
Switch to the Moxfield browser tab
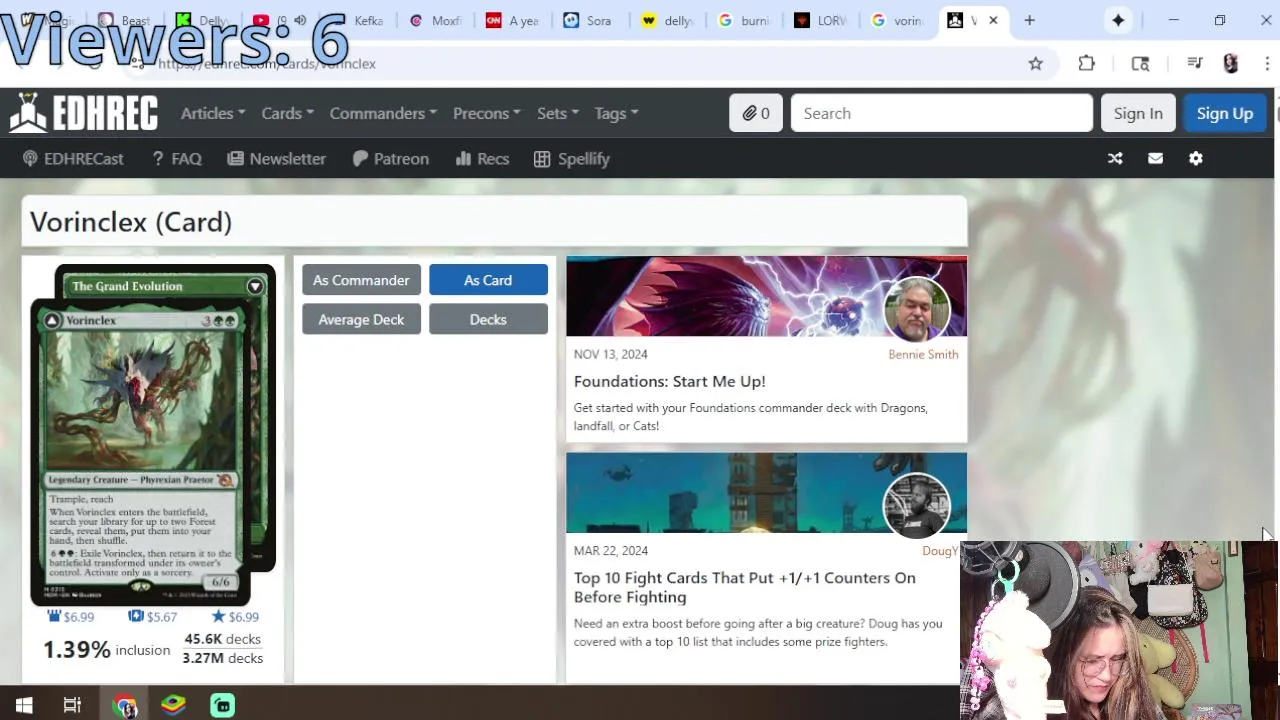tap(435, 20)
